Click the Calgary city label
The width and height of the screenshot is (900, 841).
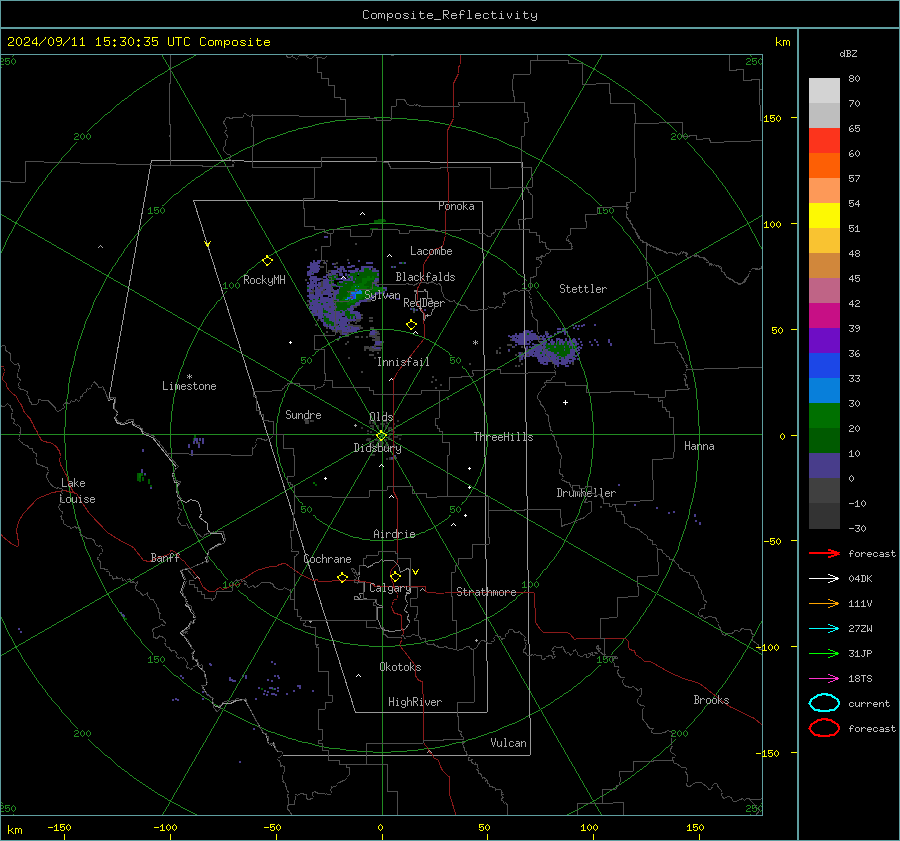pos(390,588)
